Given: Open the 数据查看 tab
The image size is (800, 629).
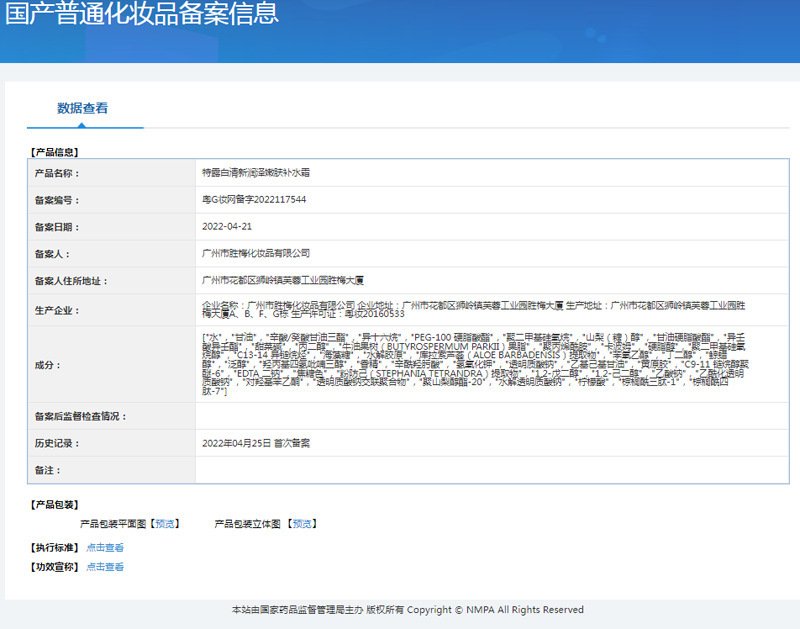Looking at the screenshot, I should coord(83,108).
